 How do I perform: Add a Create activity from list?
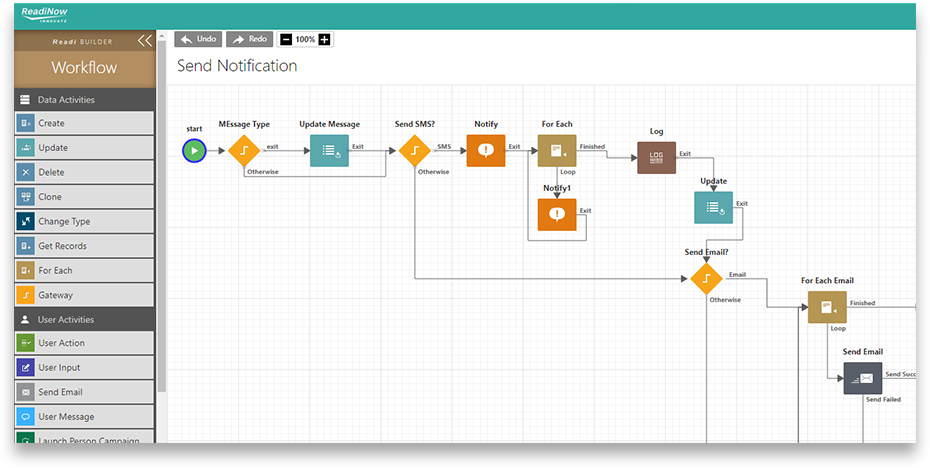84,123
